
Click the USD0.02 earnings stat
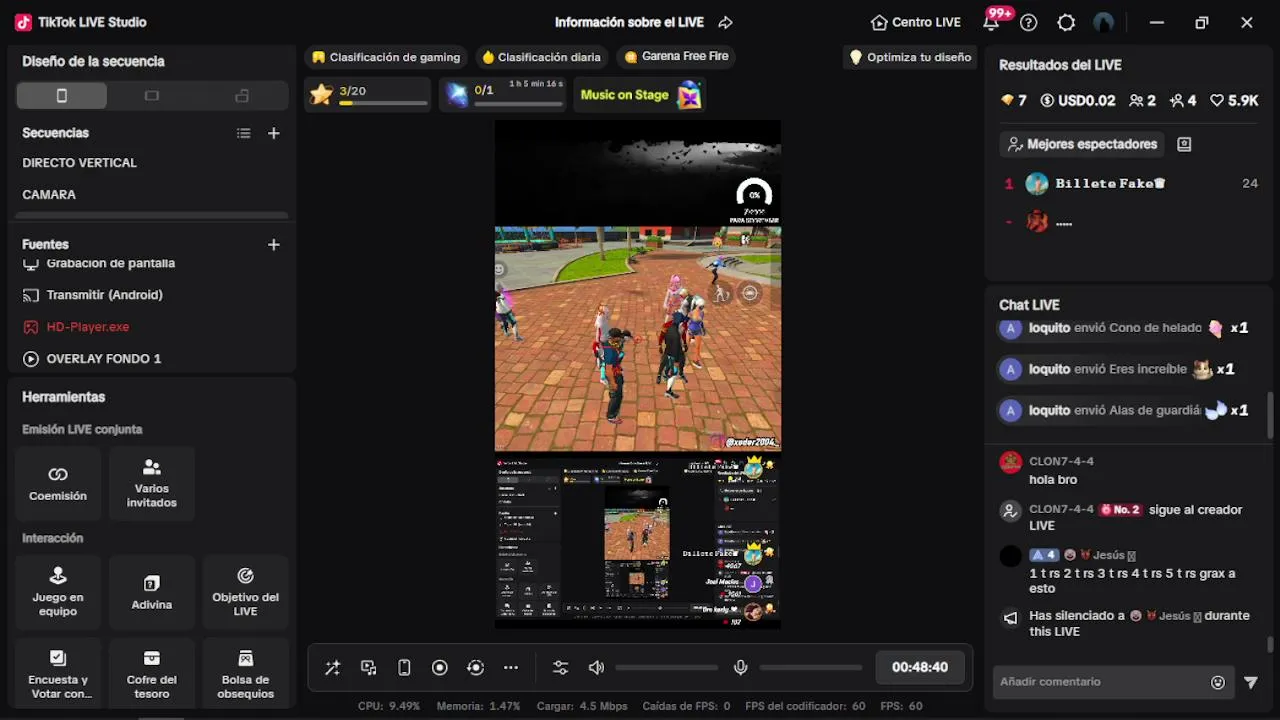tap(1078, 101)
